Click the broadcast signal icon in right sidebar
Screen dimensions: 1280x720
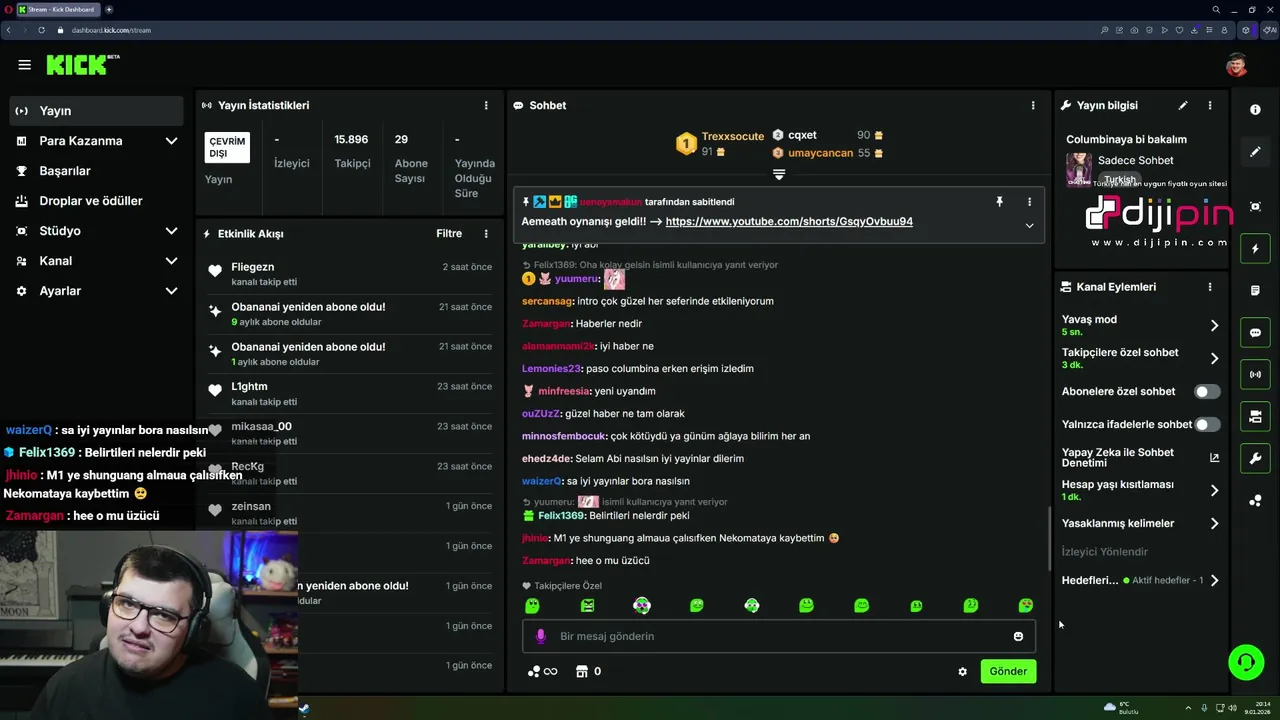pos(1255,375)
